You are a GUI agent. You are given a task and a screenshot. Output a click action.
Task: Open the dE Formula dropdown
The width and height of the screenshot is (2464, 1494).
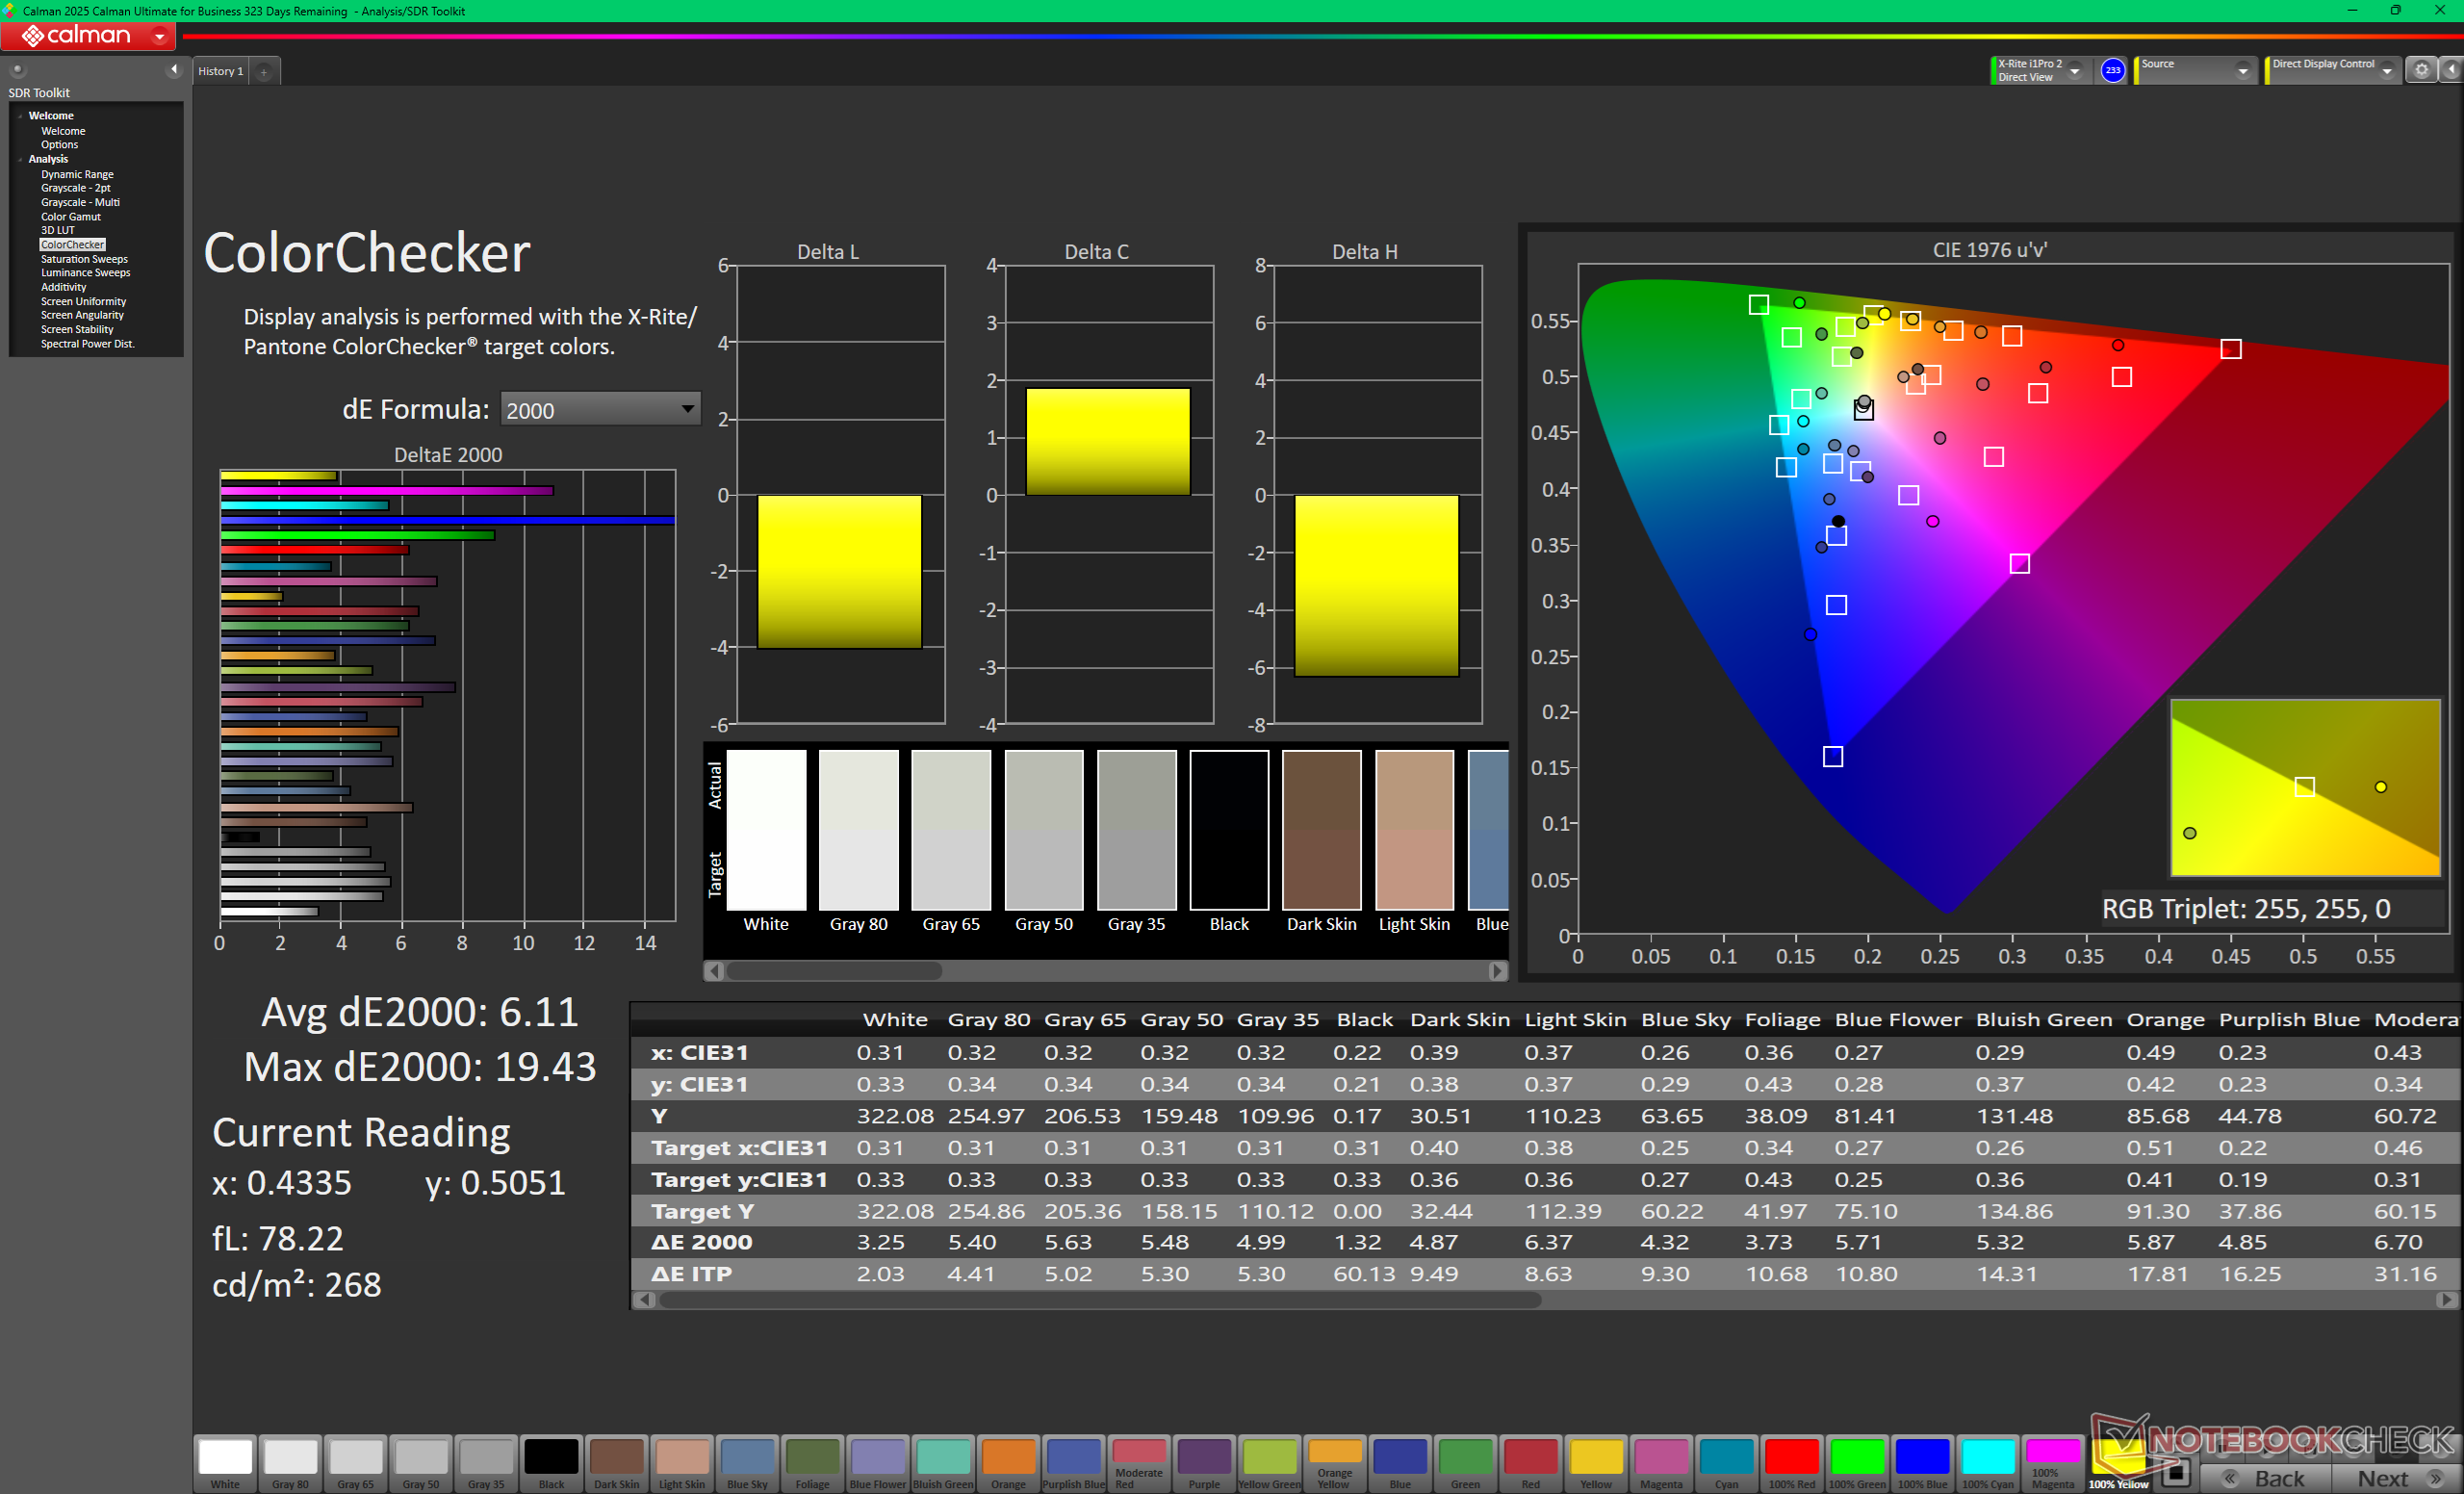tap(599, 409)
